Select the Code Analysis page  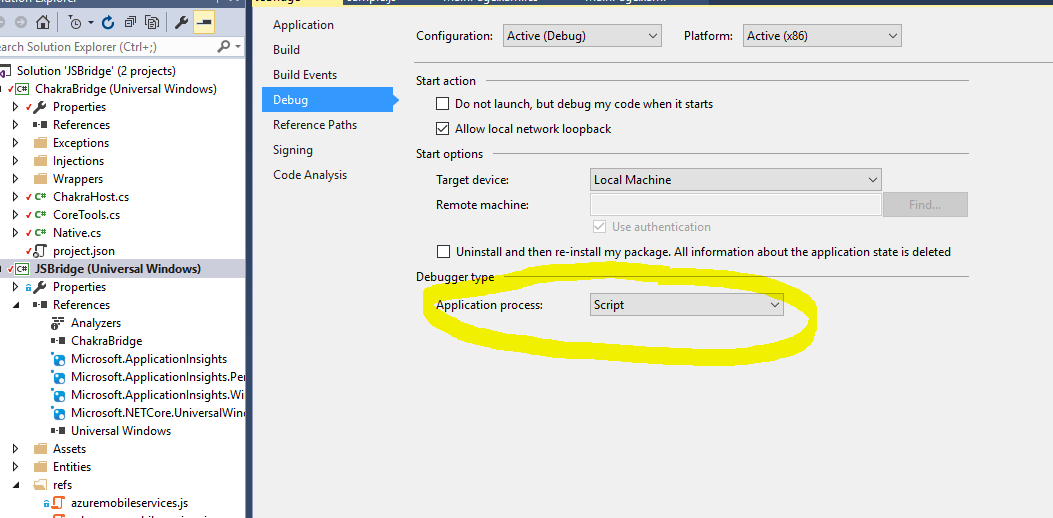coord(310,175)
